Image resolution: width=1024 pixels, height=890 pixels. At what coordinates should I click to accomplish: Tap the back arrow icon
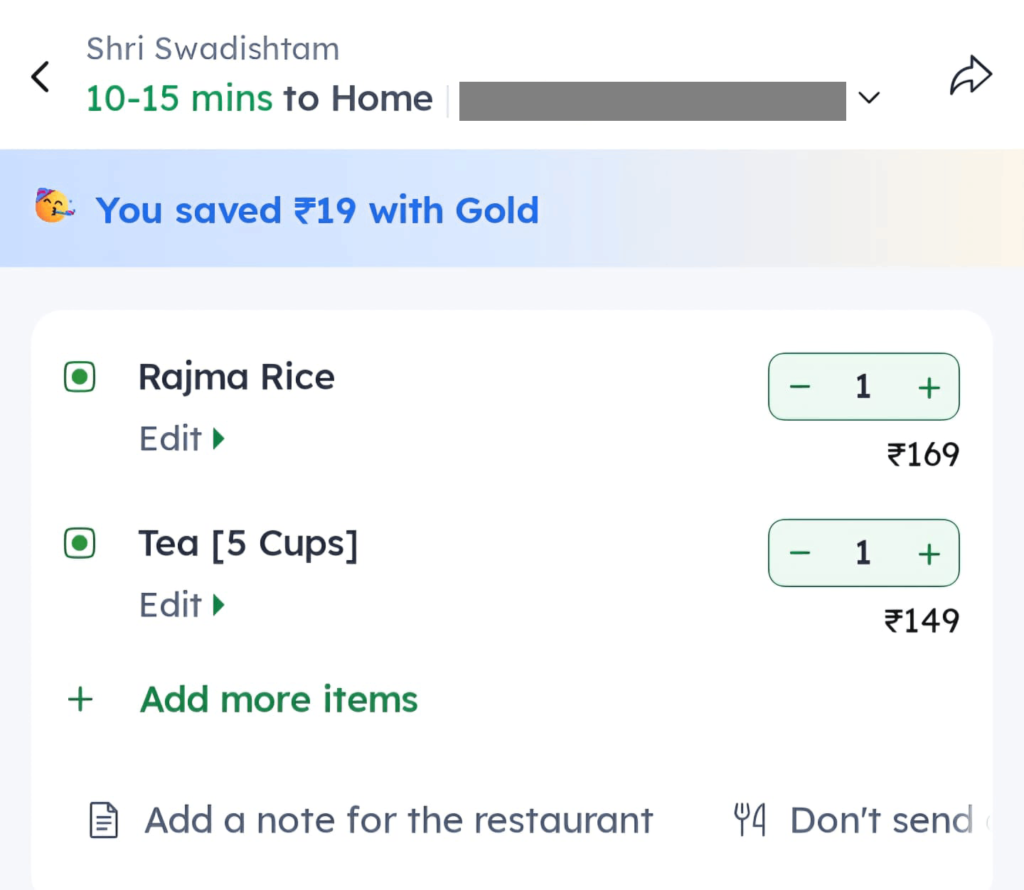coord(41,77)
